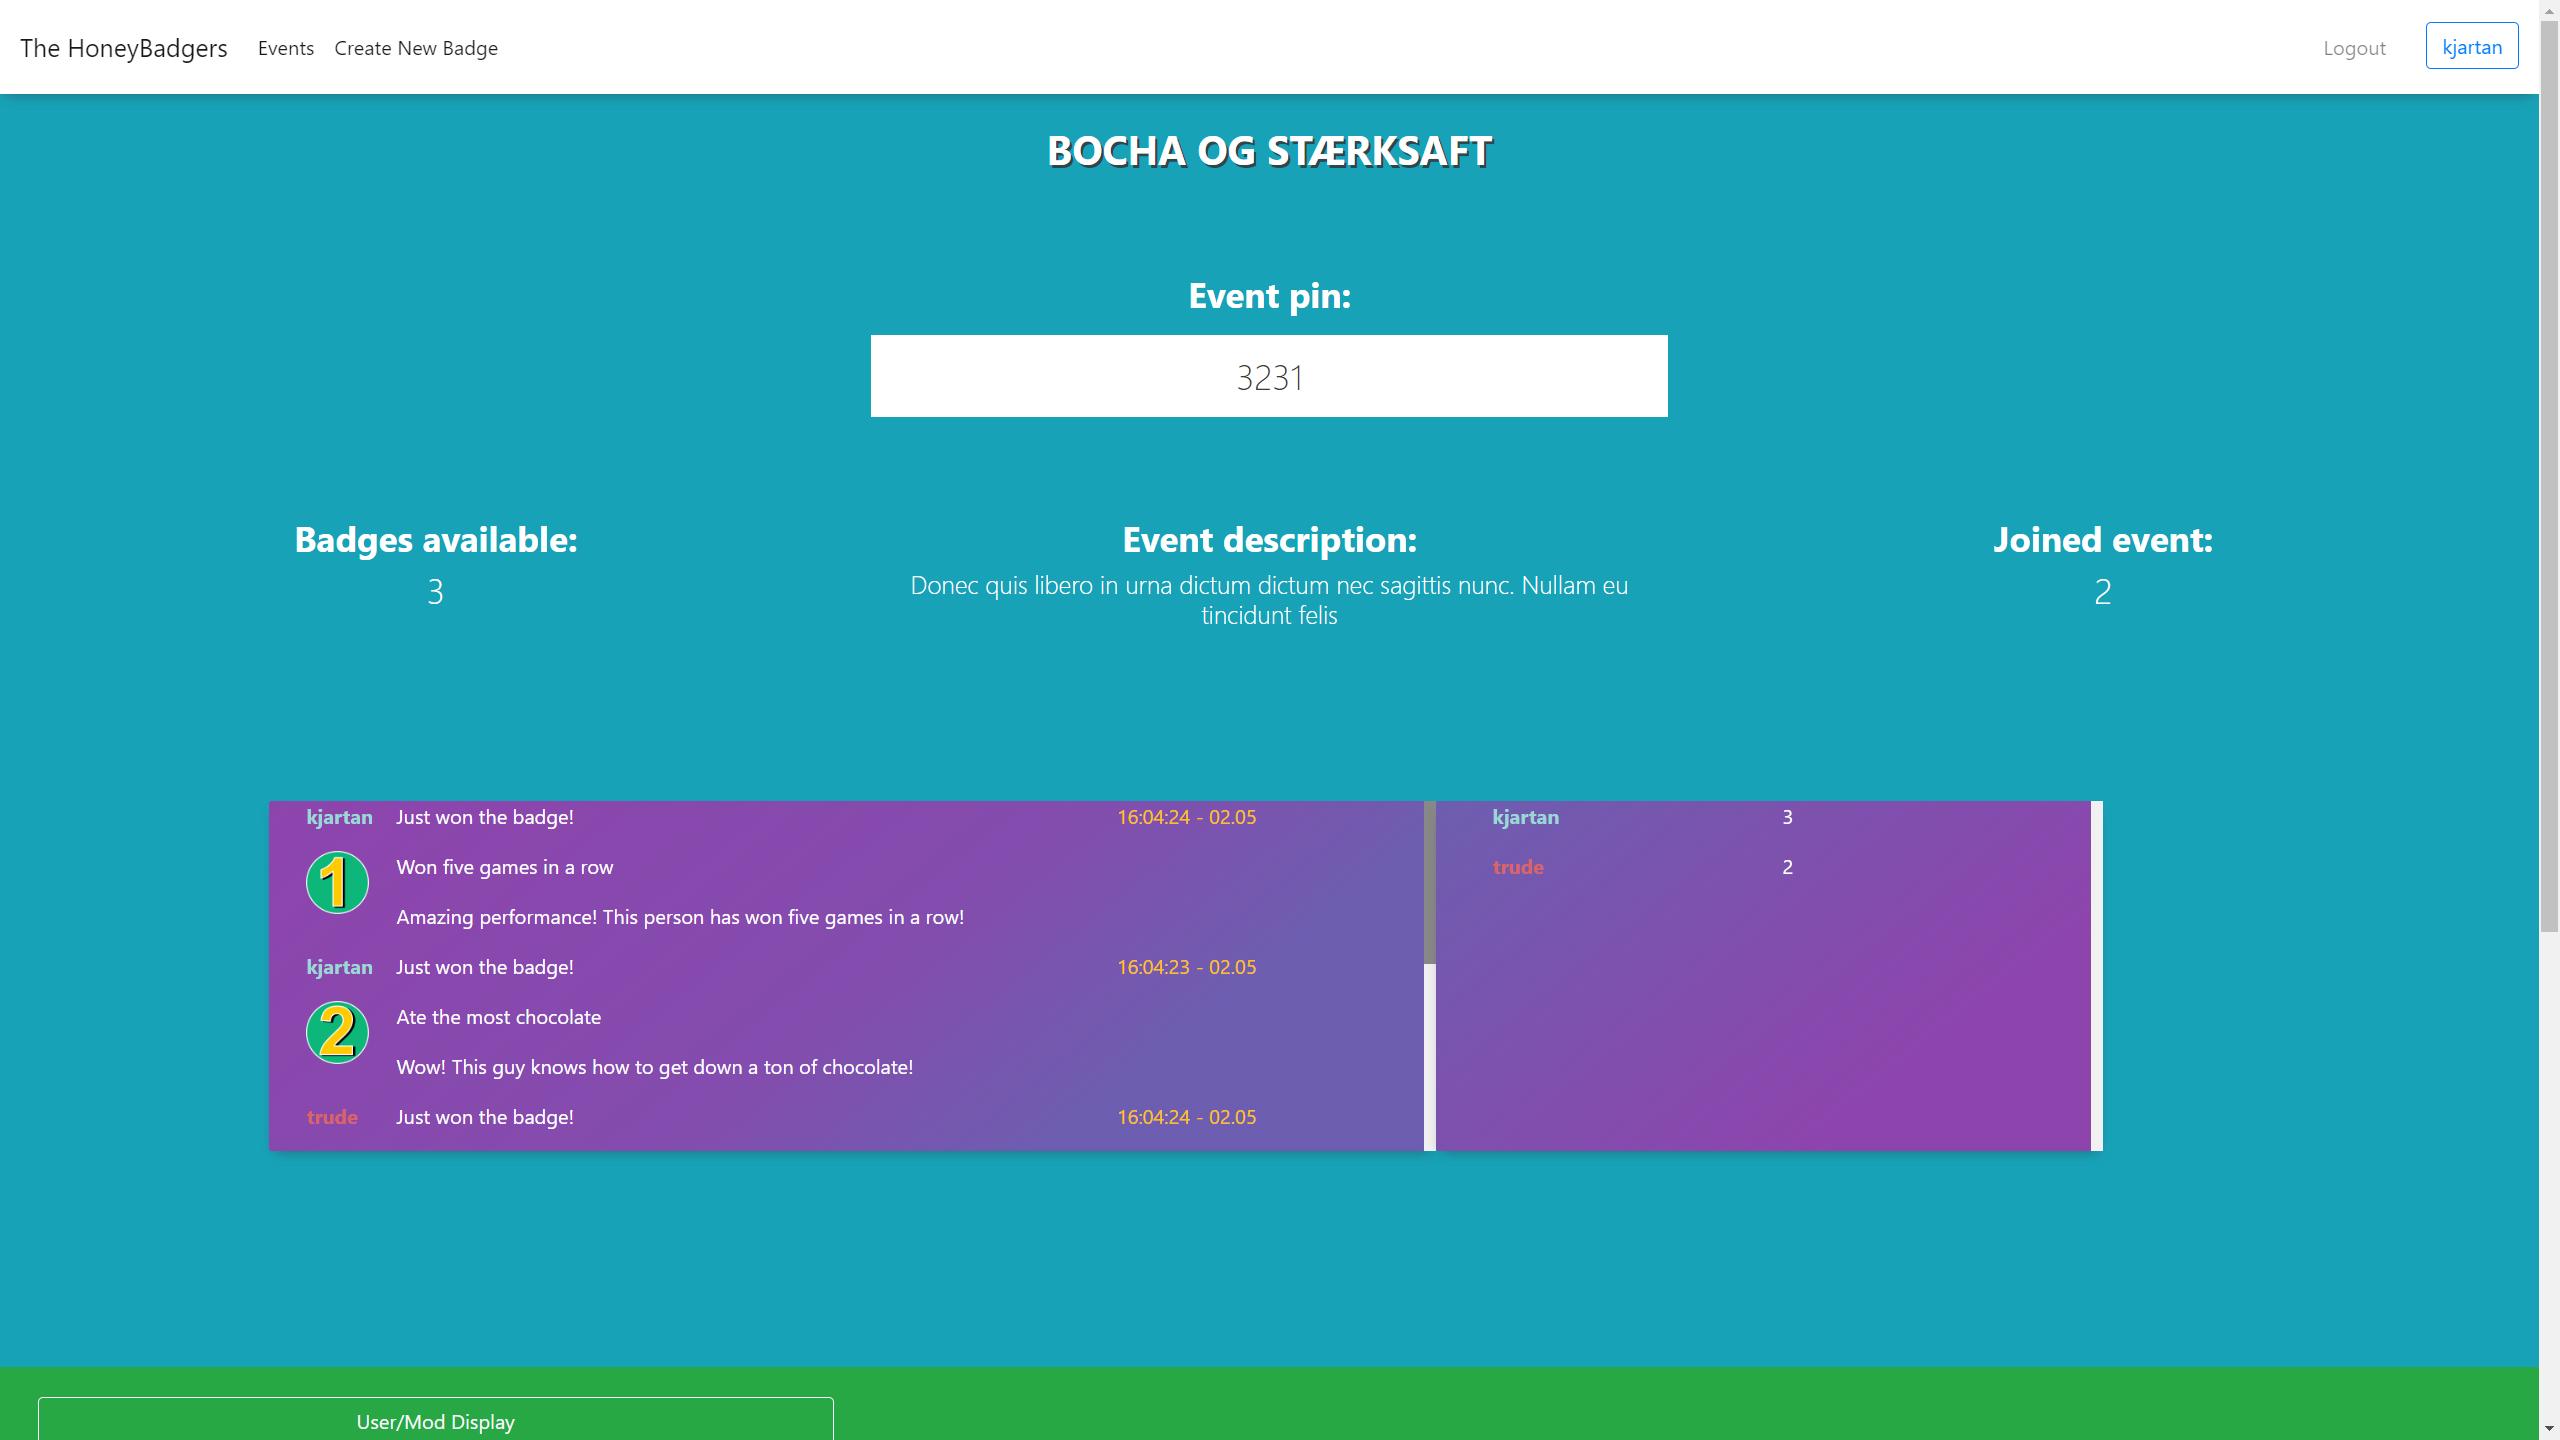Click the BOCHA OG STÆRKSAFT event heading

[1269, 151]
